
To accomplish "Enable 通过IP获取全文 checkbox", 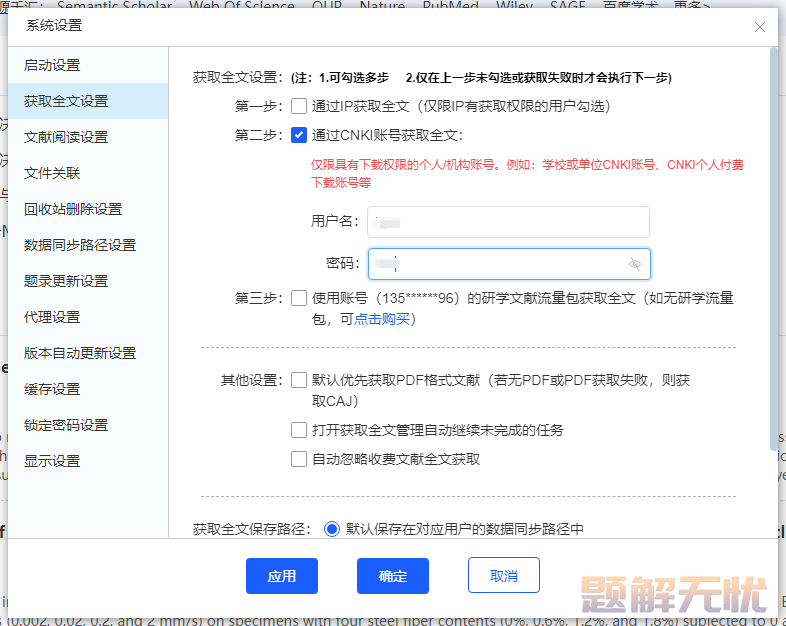I will pos(299,106).
